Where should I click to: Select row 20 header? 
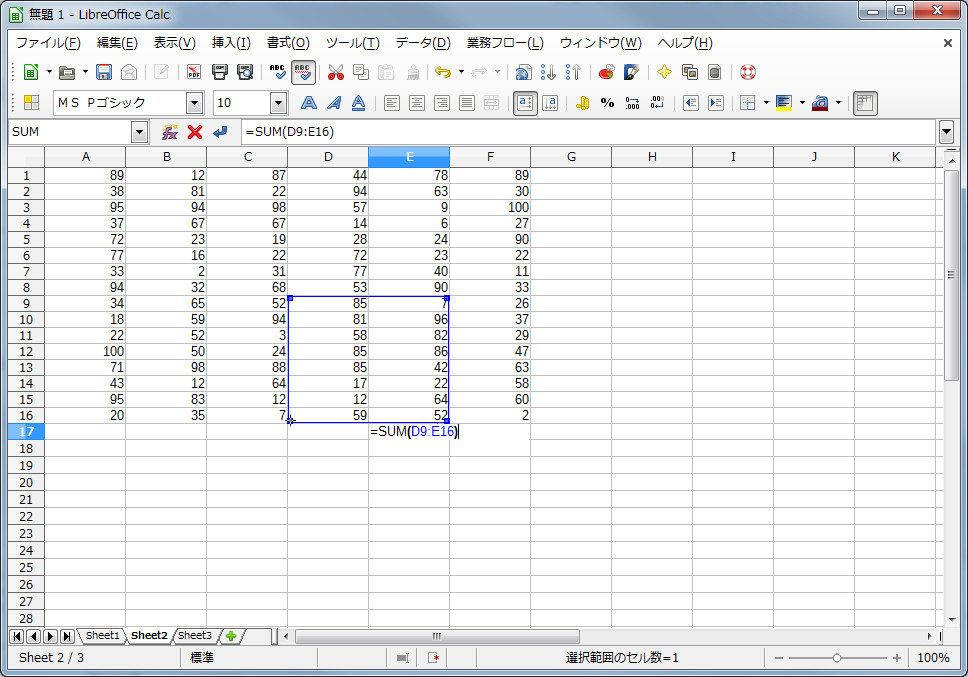[26, 483]
